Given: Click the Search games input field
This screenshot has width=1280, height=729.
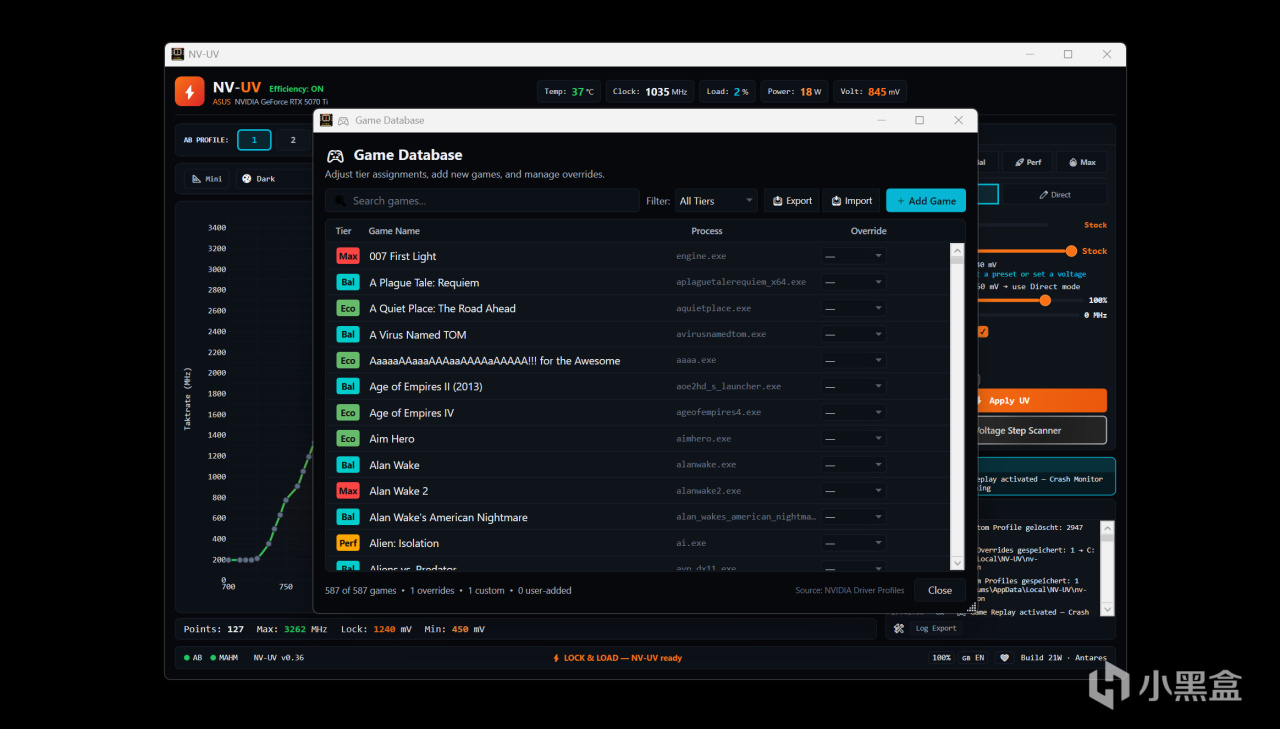Looking at the screenshot, I should (x=482, y=201).
